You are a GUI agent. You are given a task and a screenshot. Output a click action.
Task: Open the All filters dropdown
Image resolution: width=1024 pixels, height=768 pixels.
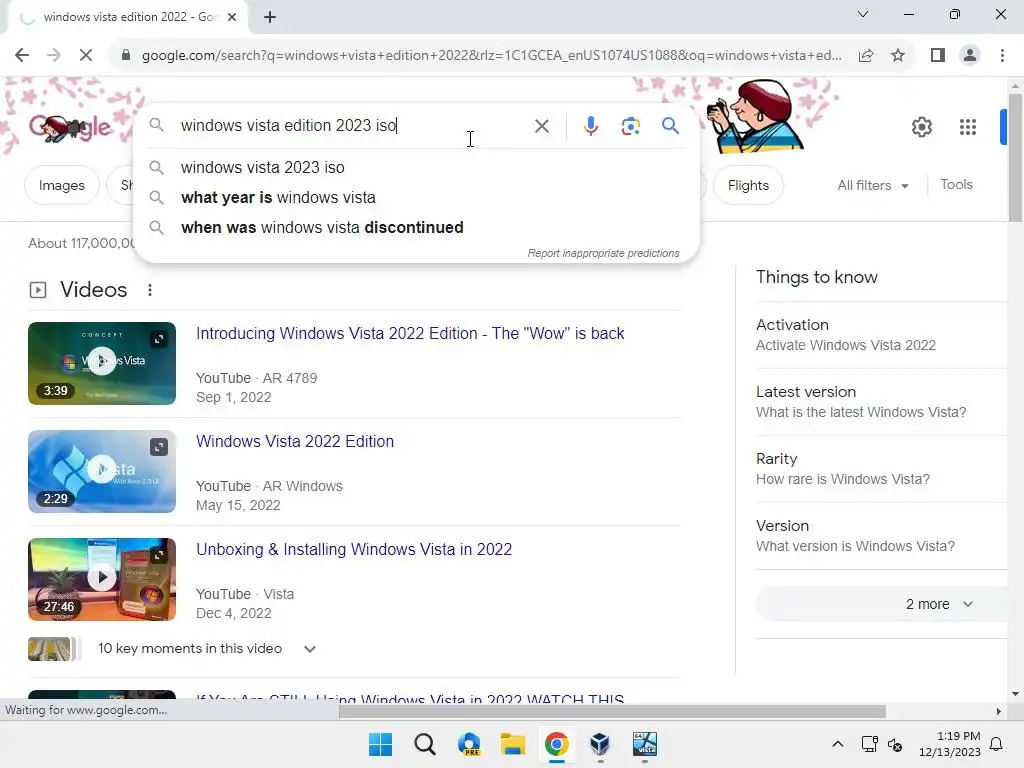point(873,185)
